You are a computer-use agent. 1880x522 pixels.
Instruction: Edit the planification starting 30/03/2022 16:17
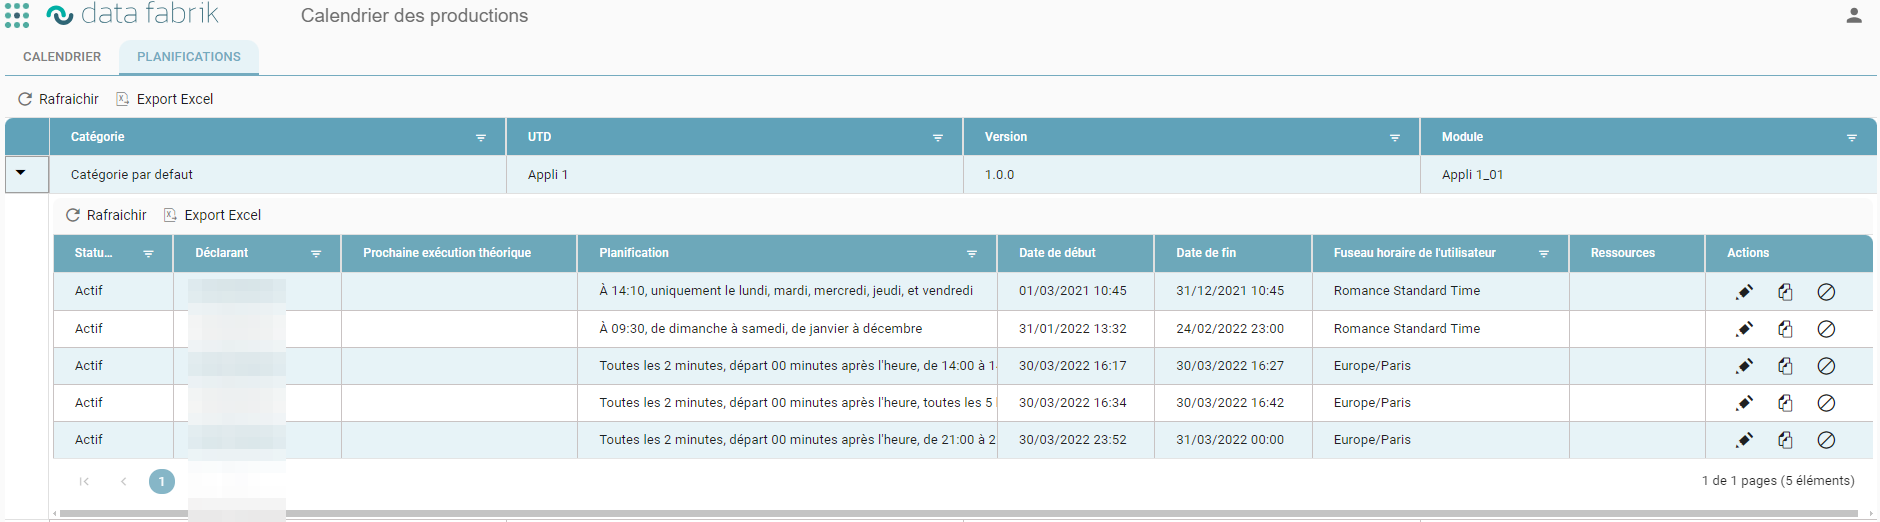pyautogui.click(x=1745, y=366)
